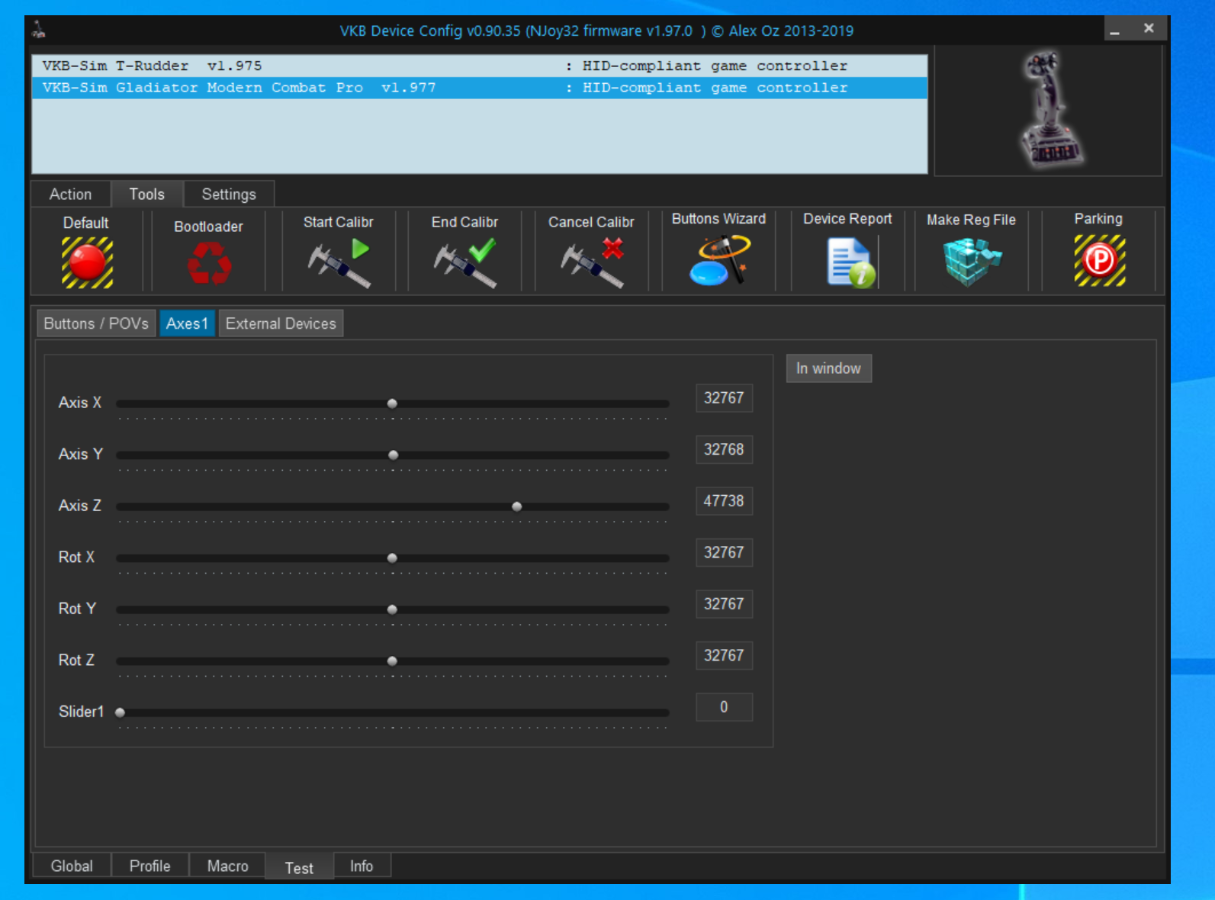1215x900 pixels.
Task: Open the Profile bottom tab
Action: [x=150, y=866]
